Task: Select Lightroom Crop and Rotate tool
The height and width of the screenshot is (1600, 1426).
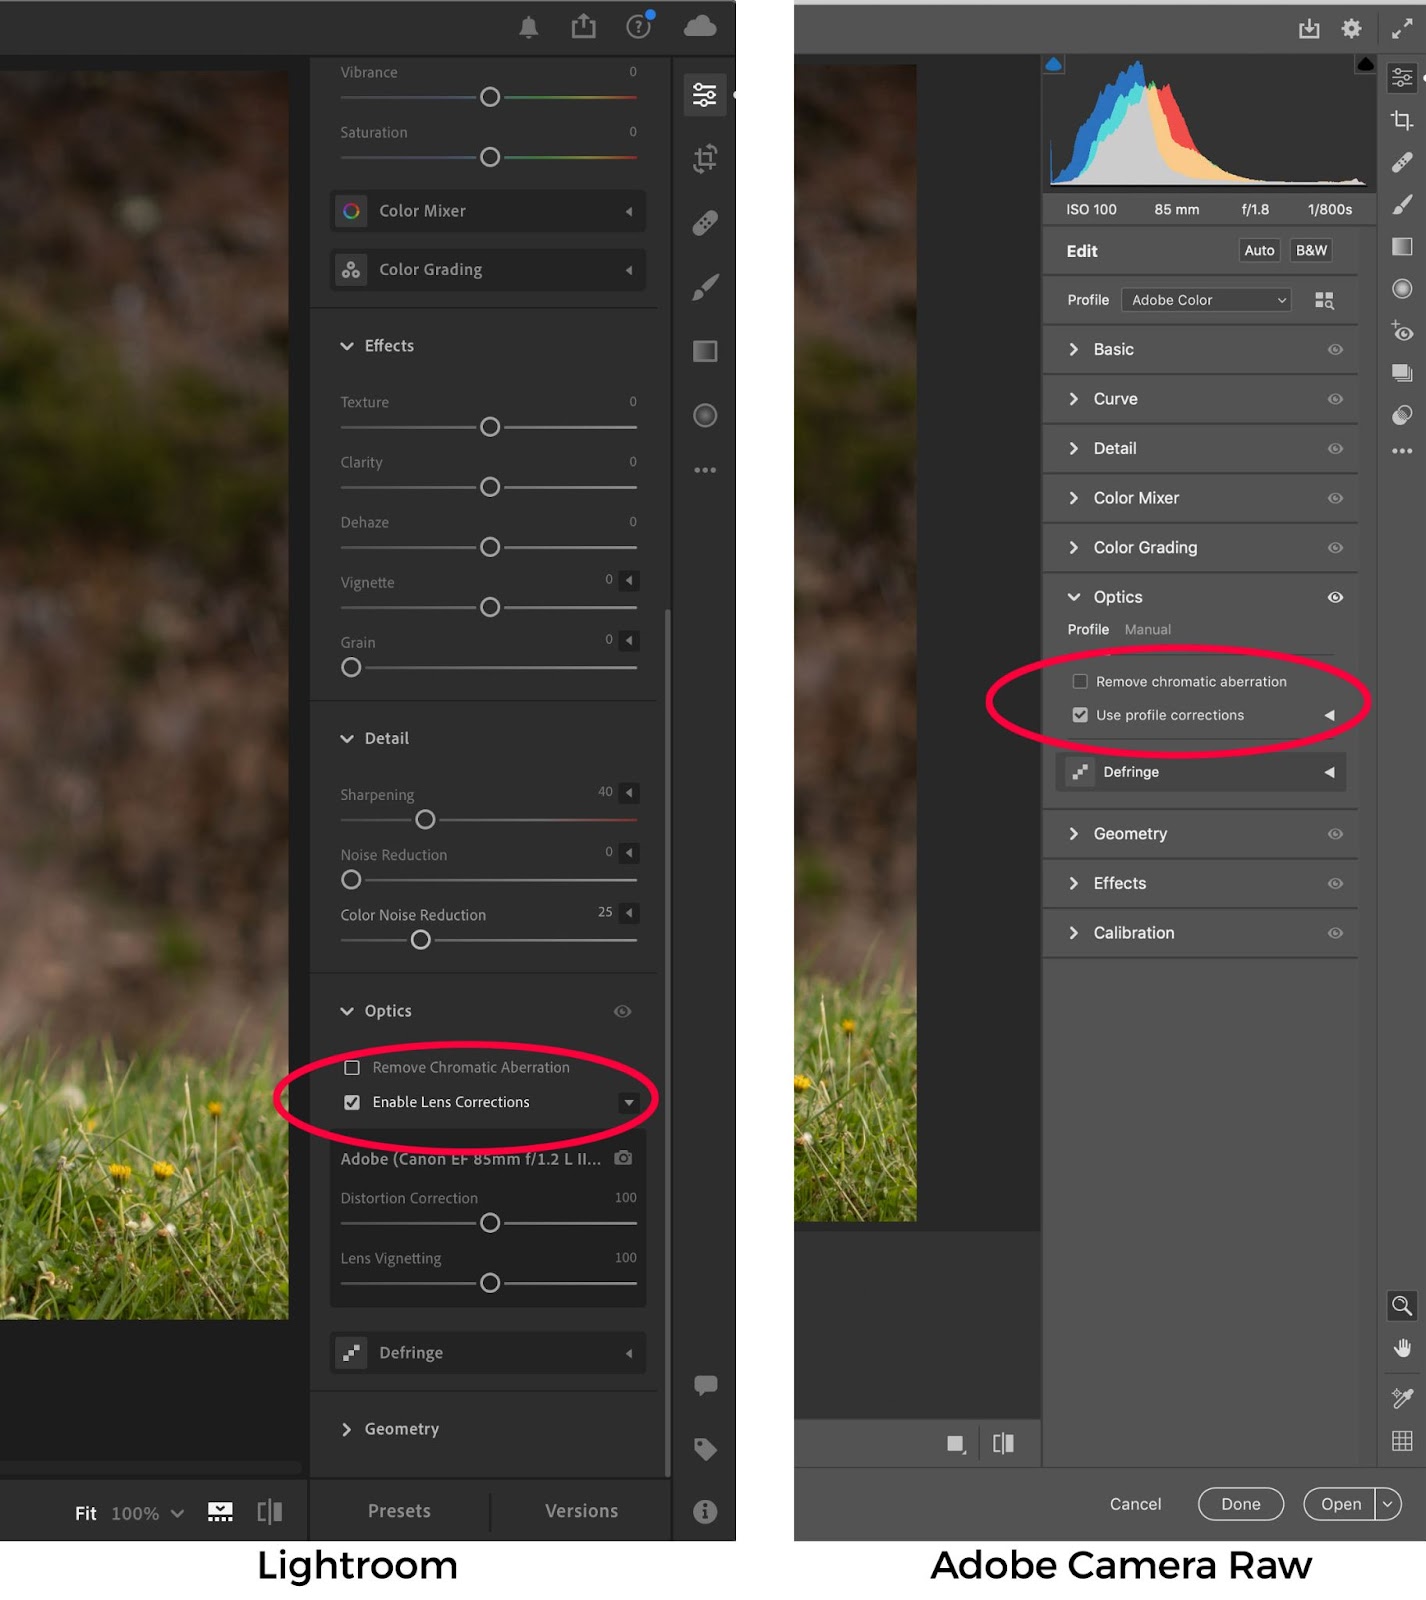Action: click(705, 158)
